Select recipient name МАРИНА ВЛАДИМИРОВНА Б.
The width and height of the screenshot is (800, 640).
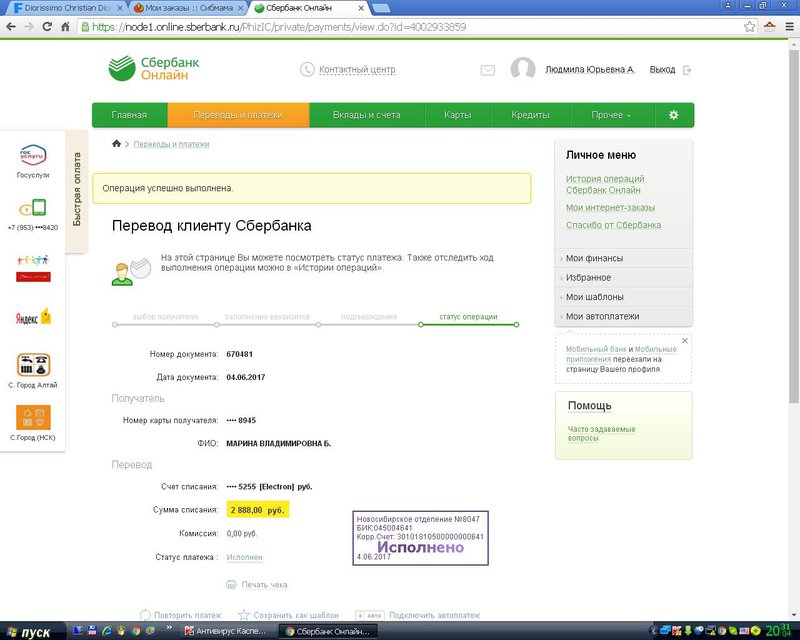point(279,444)
